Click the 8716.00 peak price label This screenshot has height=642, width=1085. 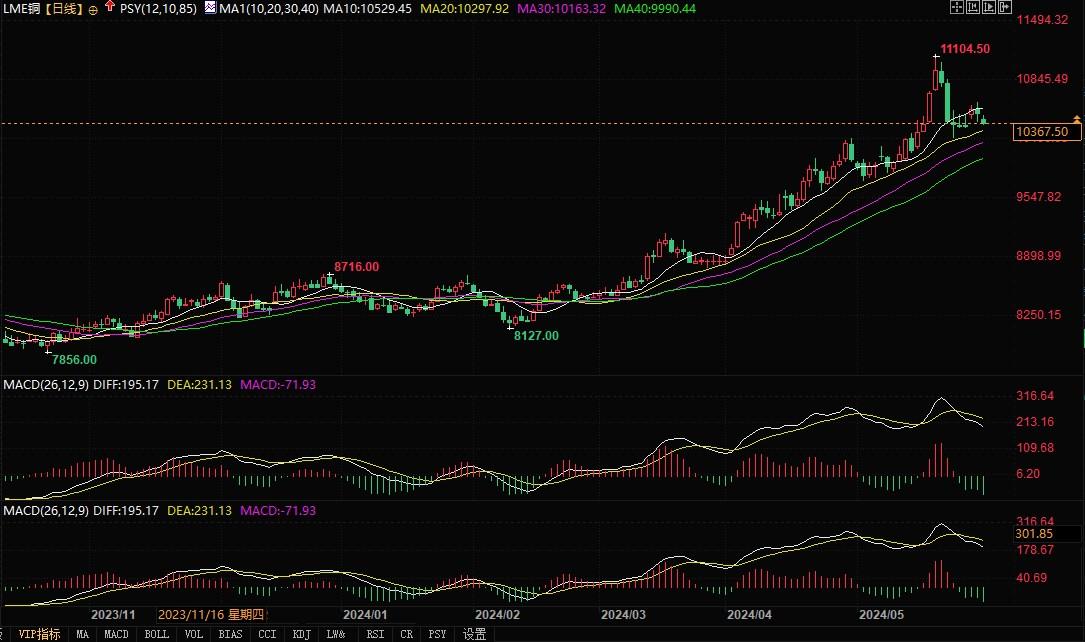click(356, 266)
